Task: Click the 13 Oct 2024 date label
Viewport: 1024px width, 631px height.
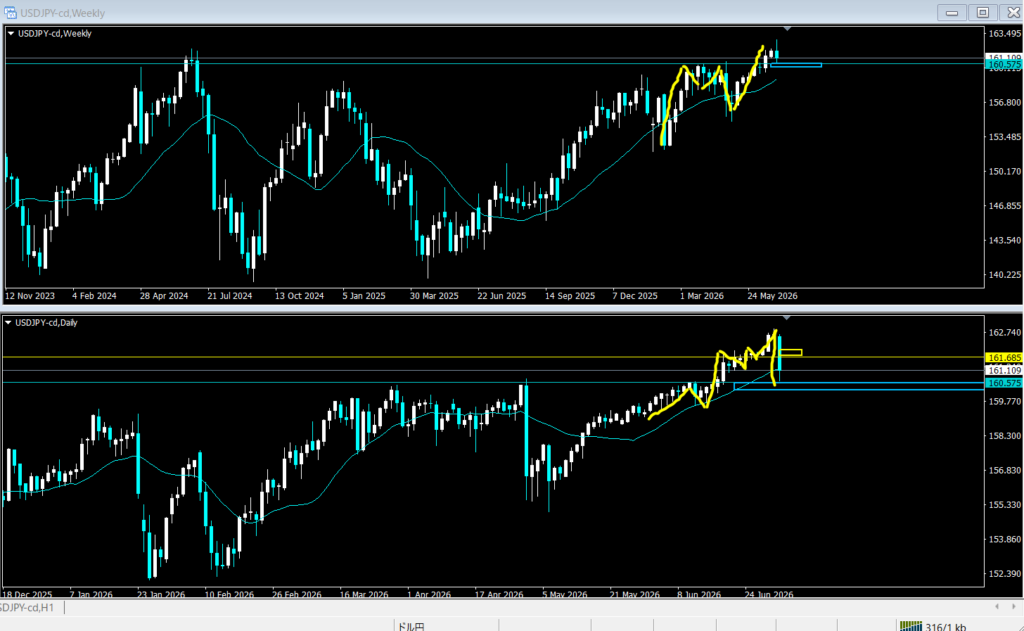Action: [x=299, y=296]
